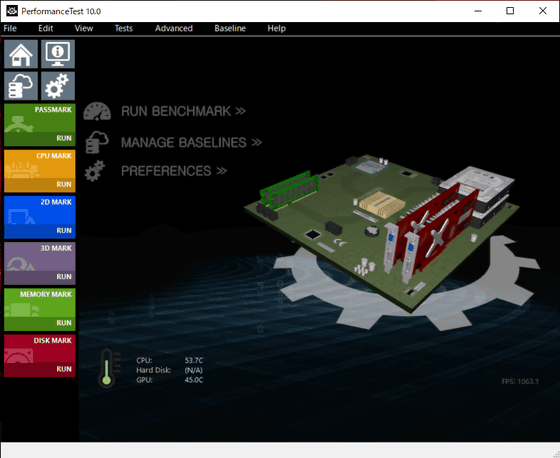Run the Disk Mark test

click(x=40, y=355)
